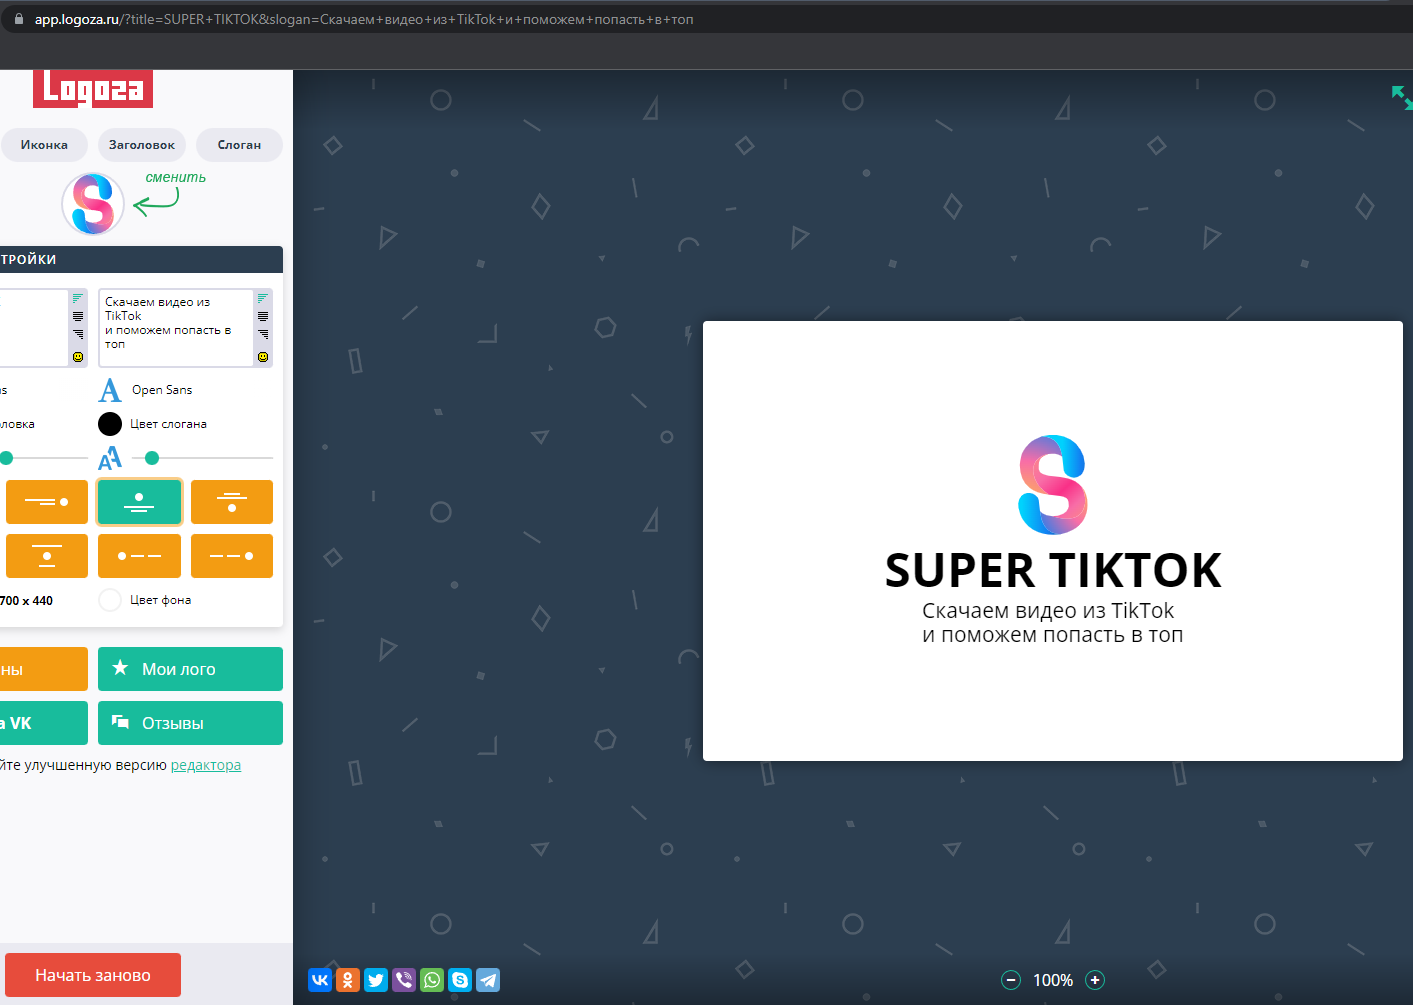Image resolution: width=1413 pixels, height=1005 pixels.
Task: Toggle fullscreen preview with green arrows
Action: [1401, 97]
